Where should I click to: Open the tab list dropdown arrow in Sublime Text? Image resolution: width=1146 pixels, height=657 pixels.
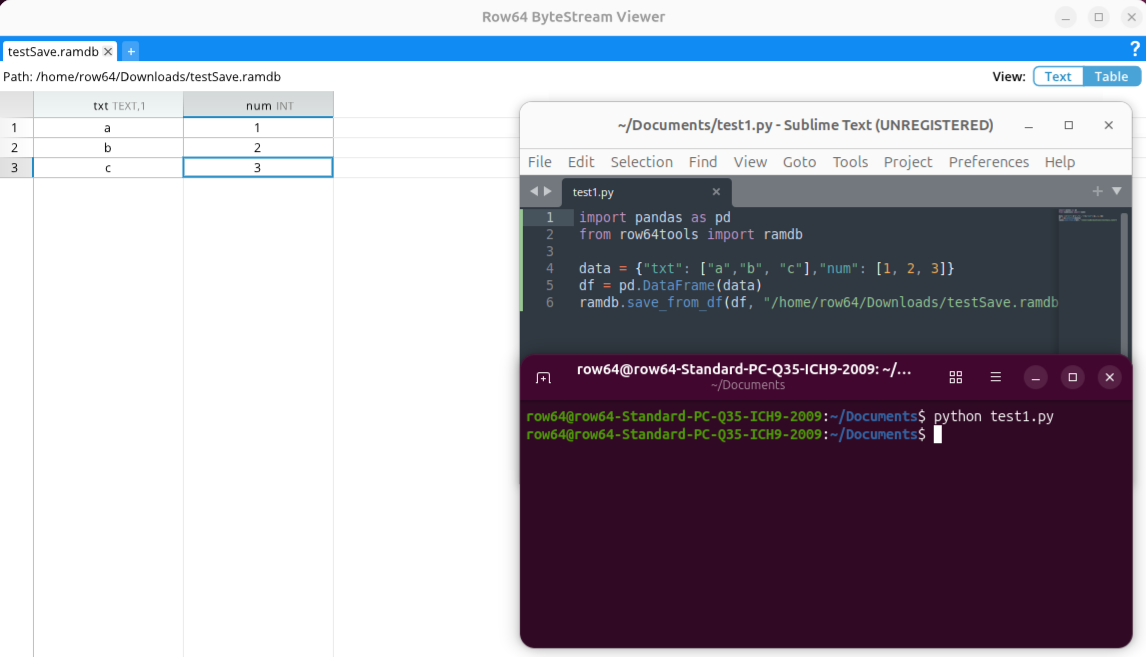(x=1117, y=191)
